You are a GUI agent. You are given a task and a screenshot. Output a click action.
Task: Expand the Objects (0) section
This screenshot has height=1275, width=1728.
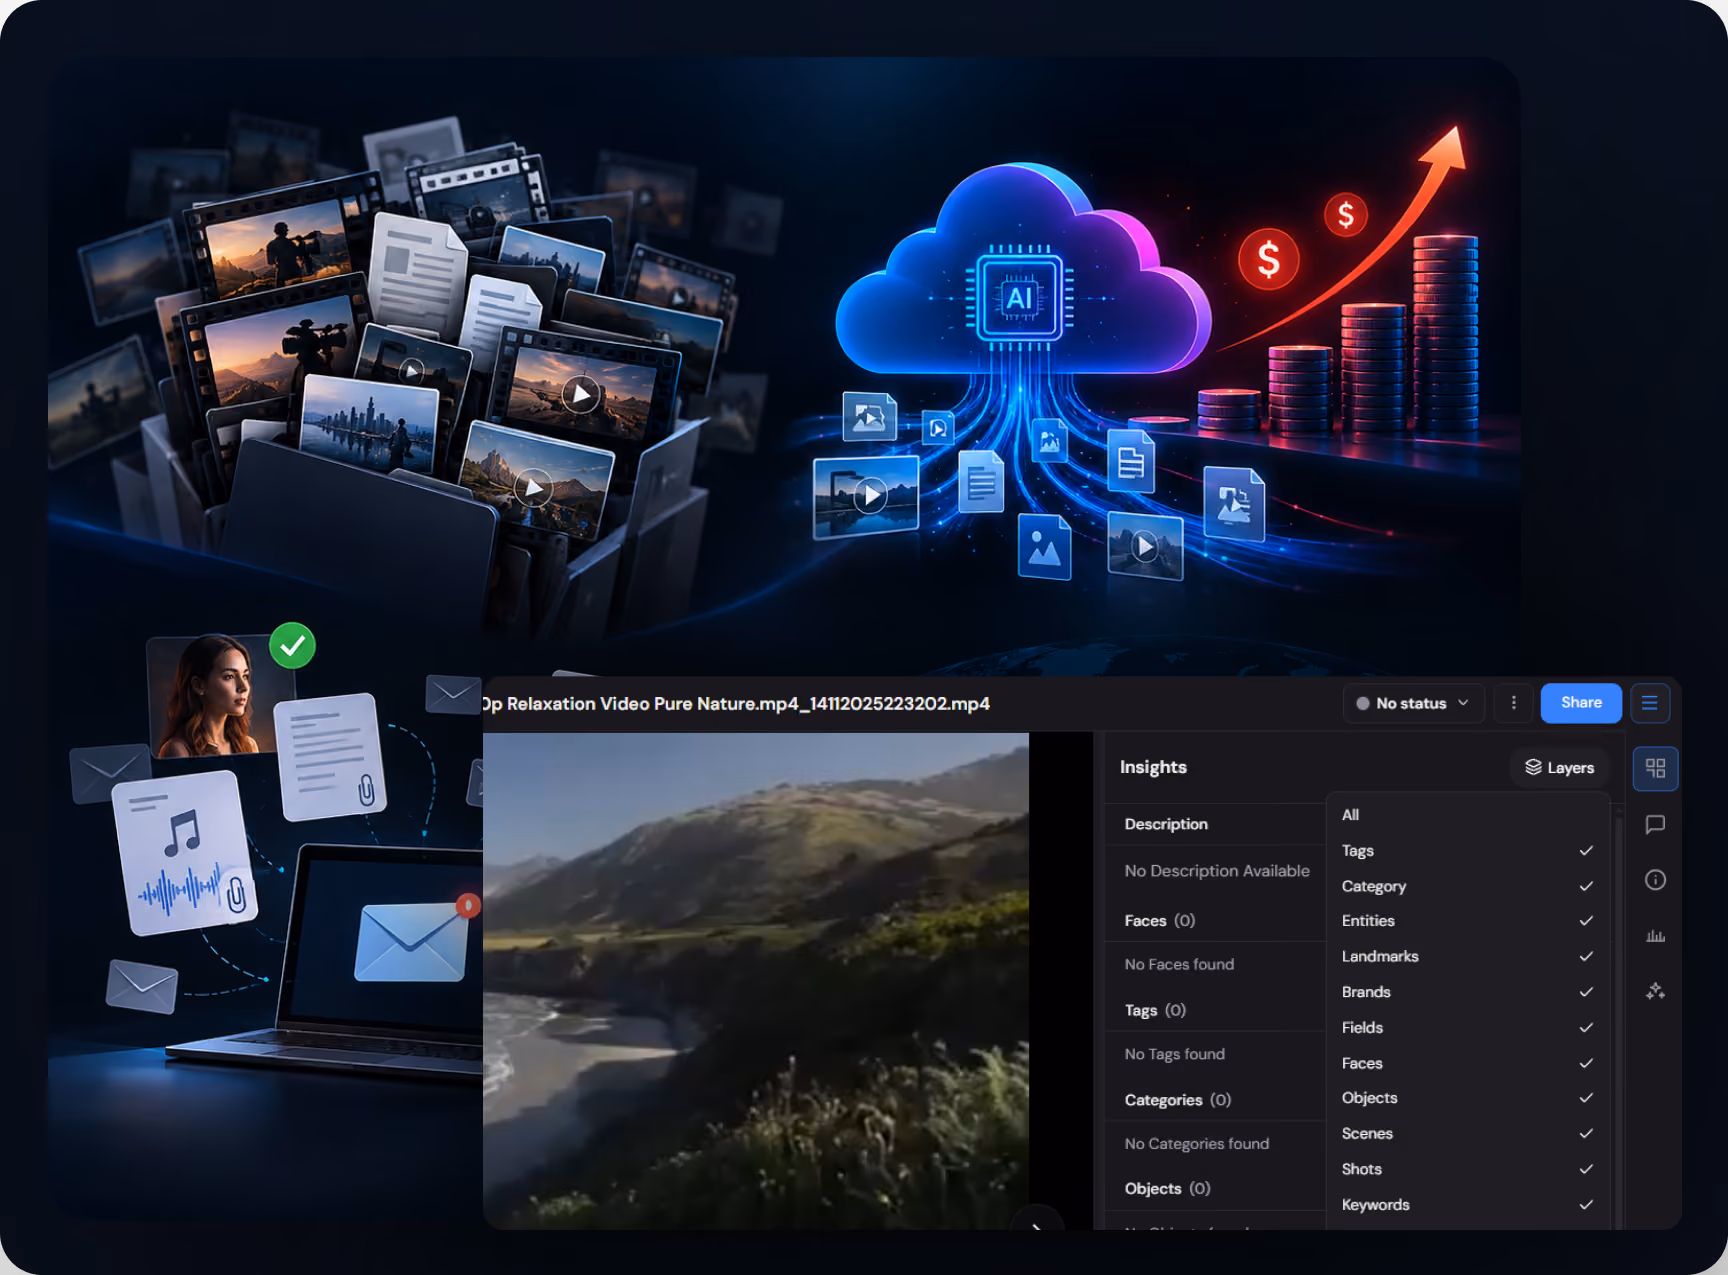pos(1215,1188)
